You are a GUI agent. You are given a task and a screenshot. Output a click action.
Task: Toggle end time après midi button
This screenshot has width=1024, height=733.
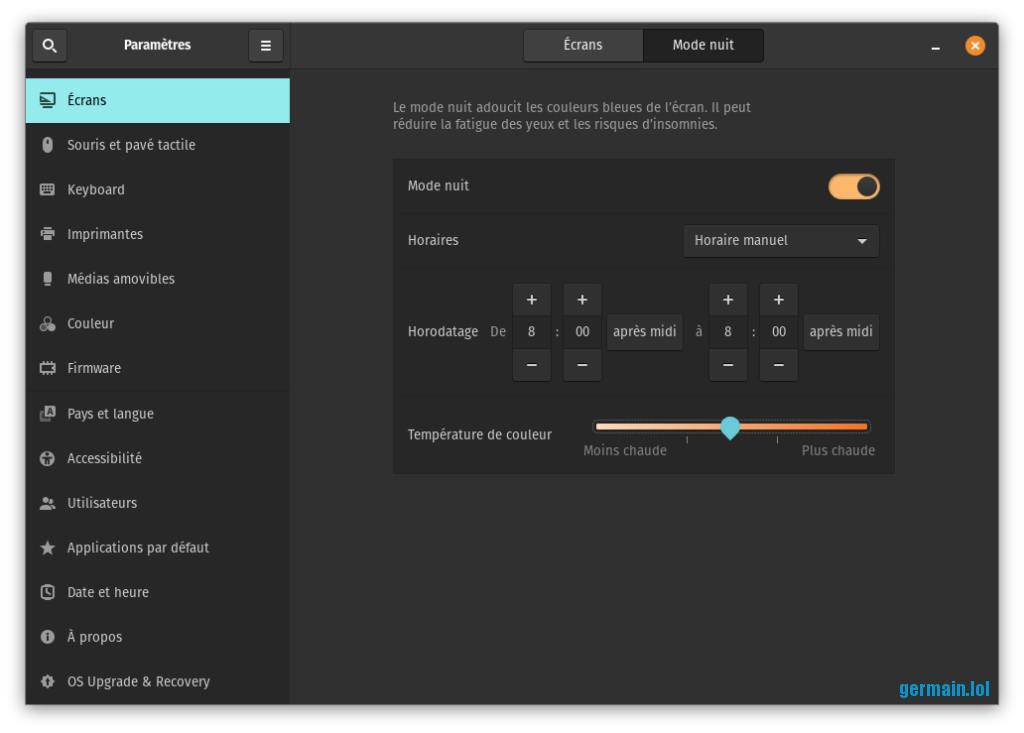(841, 332)
